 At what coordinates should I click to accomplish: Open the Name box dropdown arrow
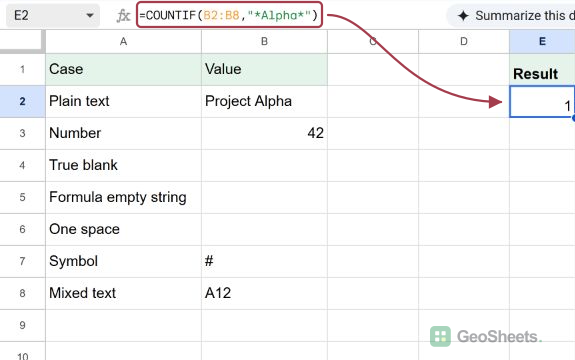pos(89,16)
